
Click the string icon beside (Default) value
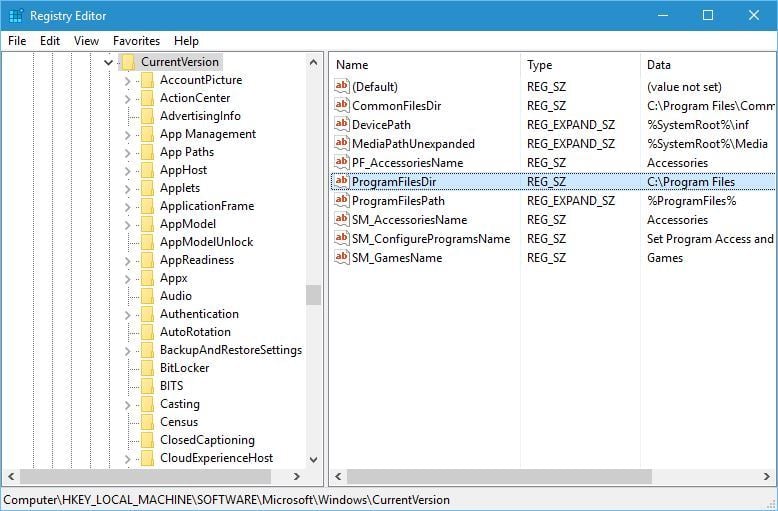point(341,86)
